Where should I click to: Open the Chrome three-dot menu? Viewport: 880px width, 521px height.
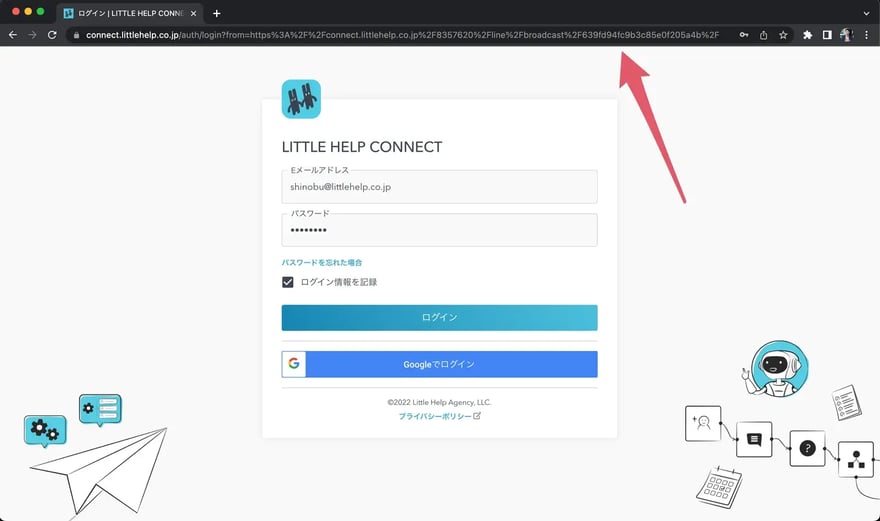[866, 34]
